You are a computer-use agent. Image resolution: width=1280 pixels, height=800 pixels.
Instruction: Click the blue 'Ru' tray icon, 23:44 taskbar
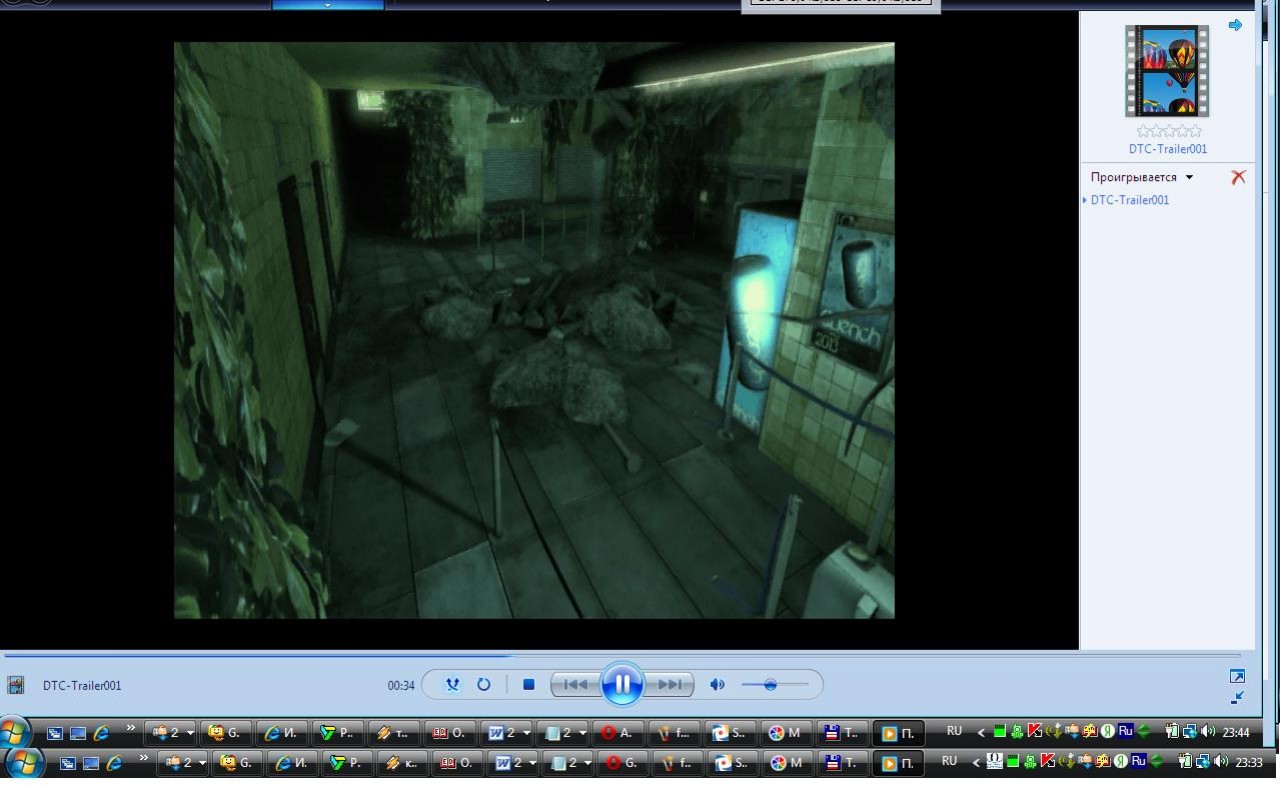pos(1125,732)
